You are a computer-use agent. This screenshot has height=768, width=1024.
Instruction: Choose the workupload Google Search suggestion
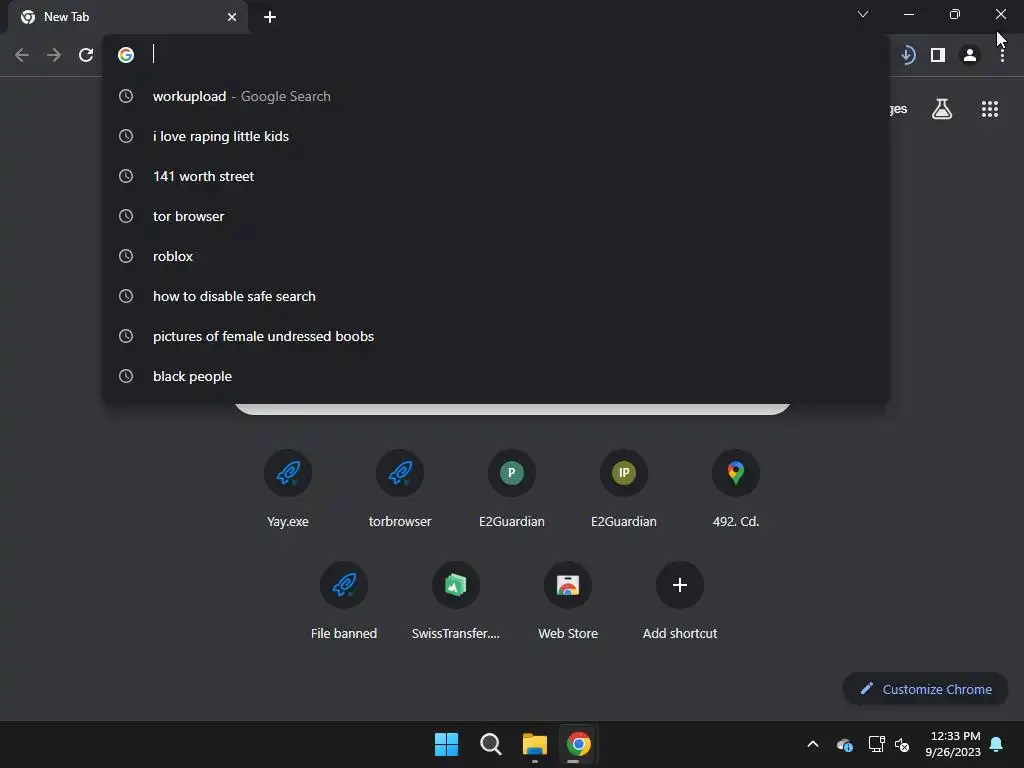[496, 96]
